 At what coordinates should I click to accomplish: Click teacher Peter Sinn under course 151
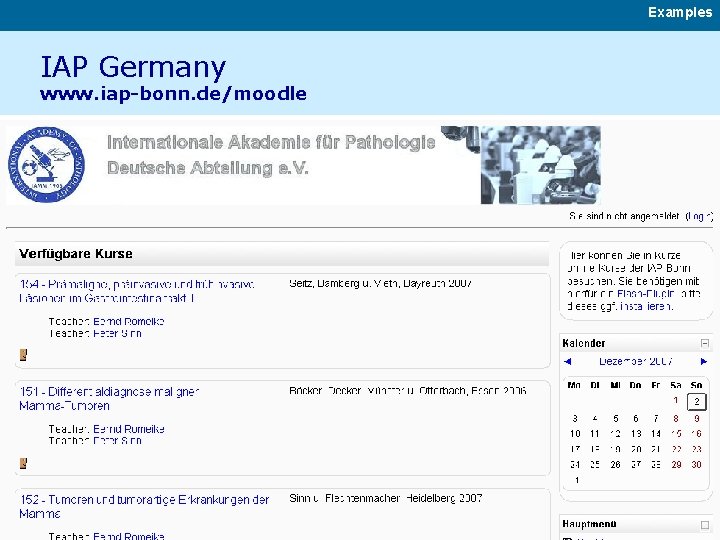coord(118,440)
